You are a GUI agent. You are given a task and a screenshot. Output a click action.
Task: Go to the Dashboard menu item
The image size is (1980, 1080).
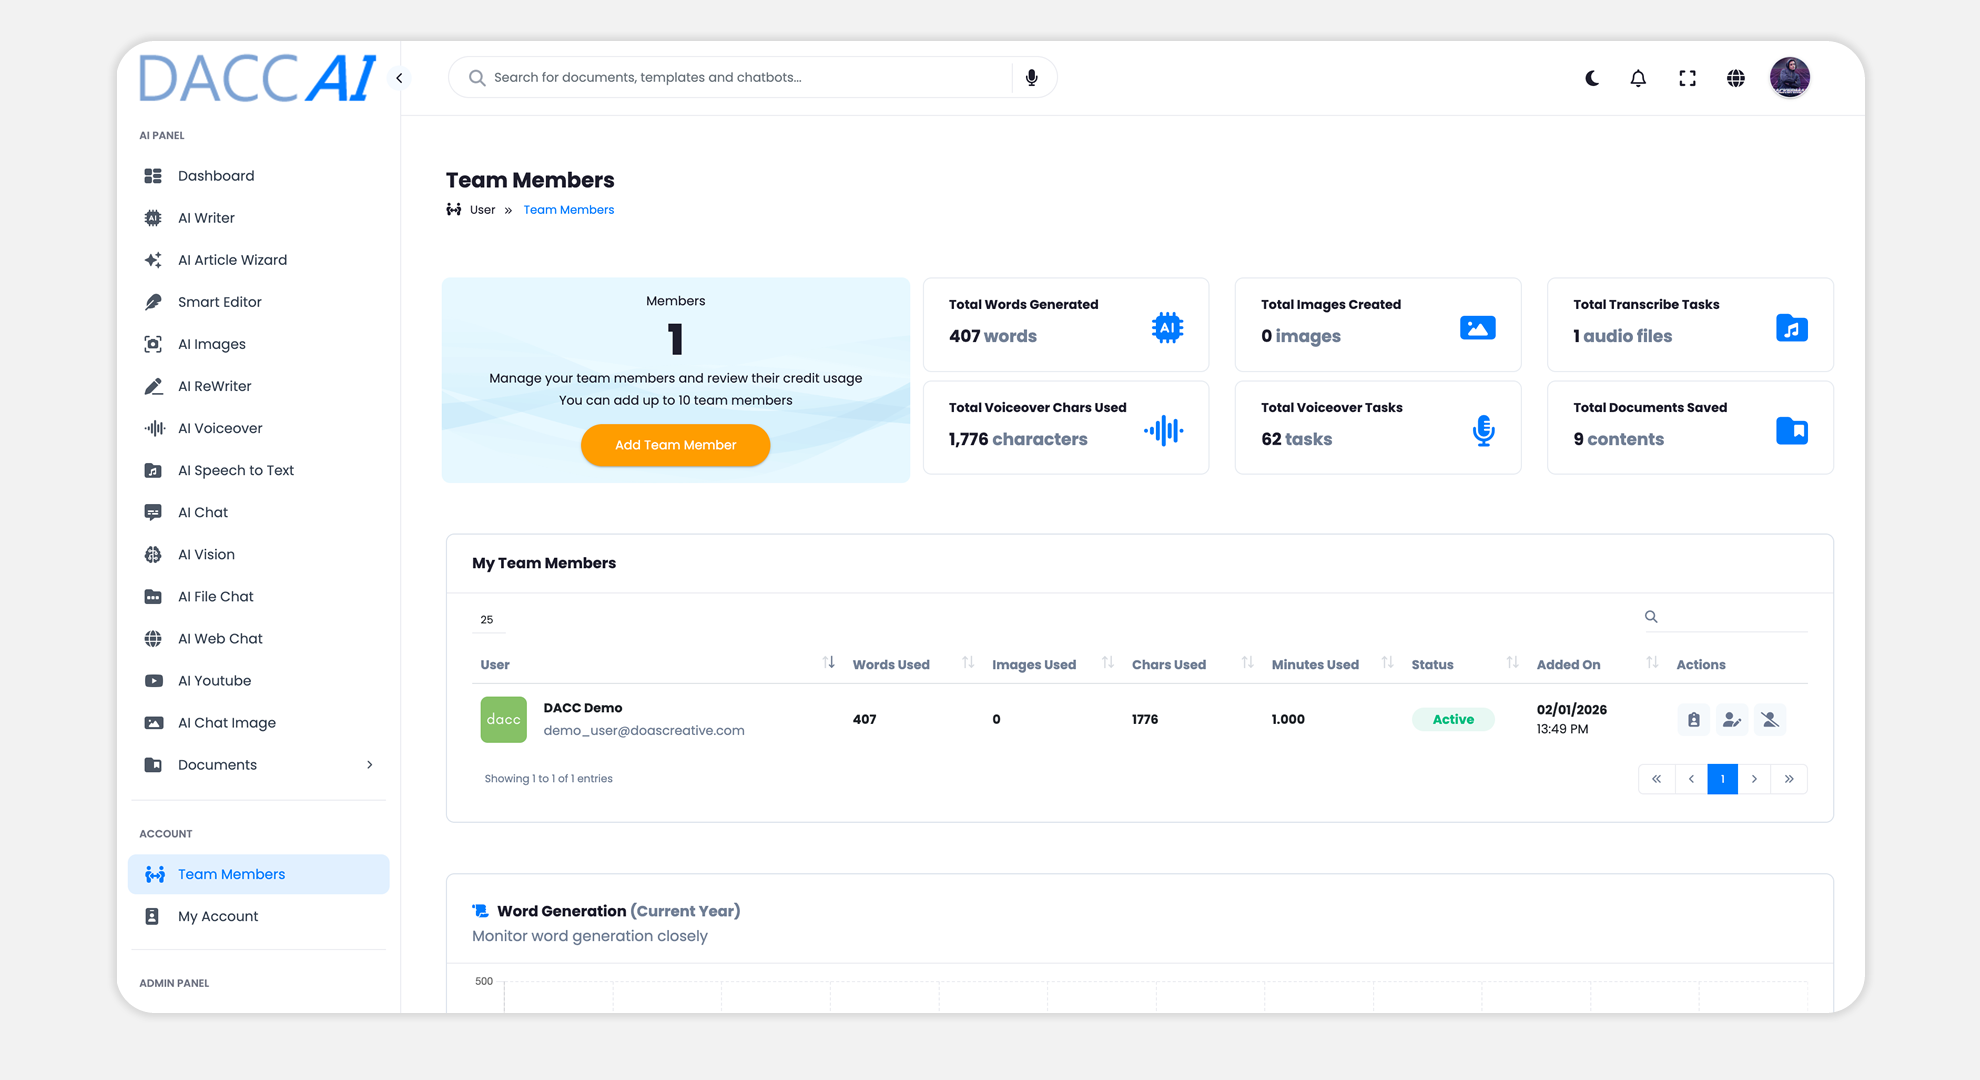pos(215,175)
